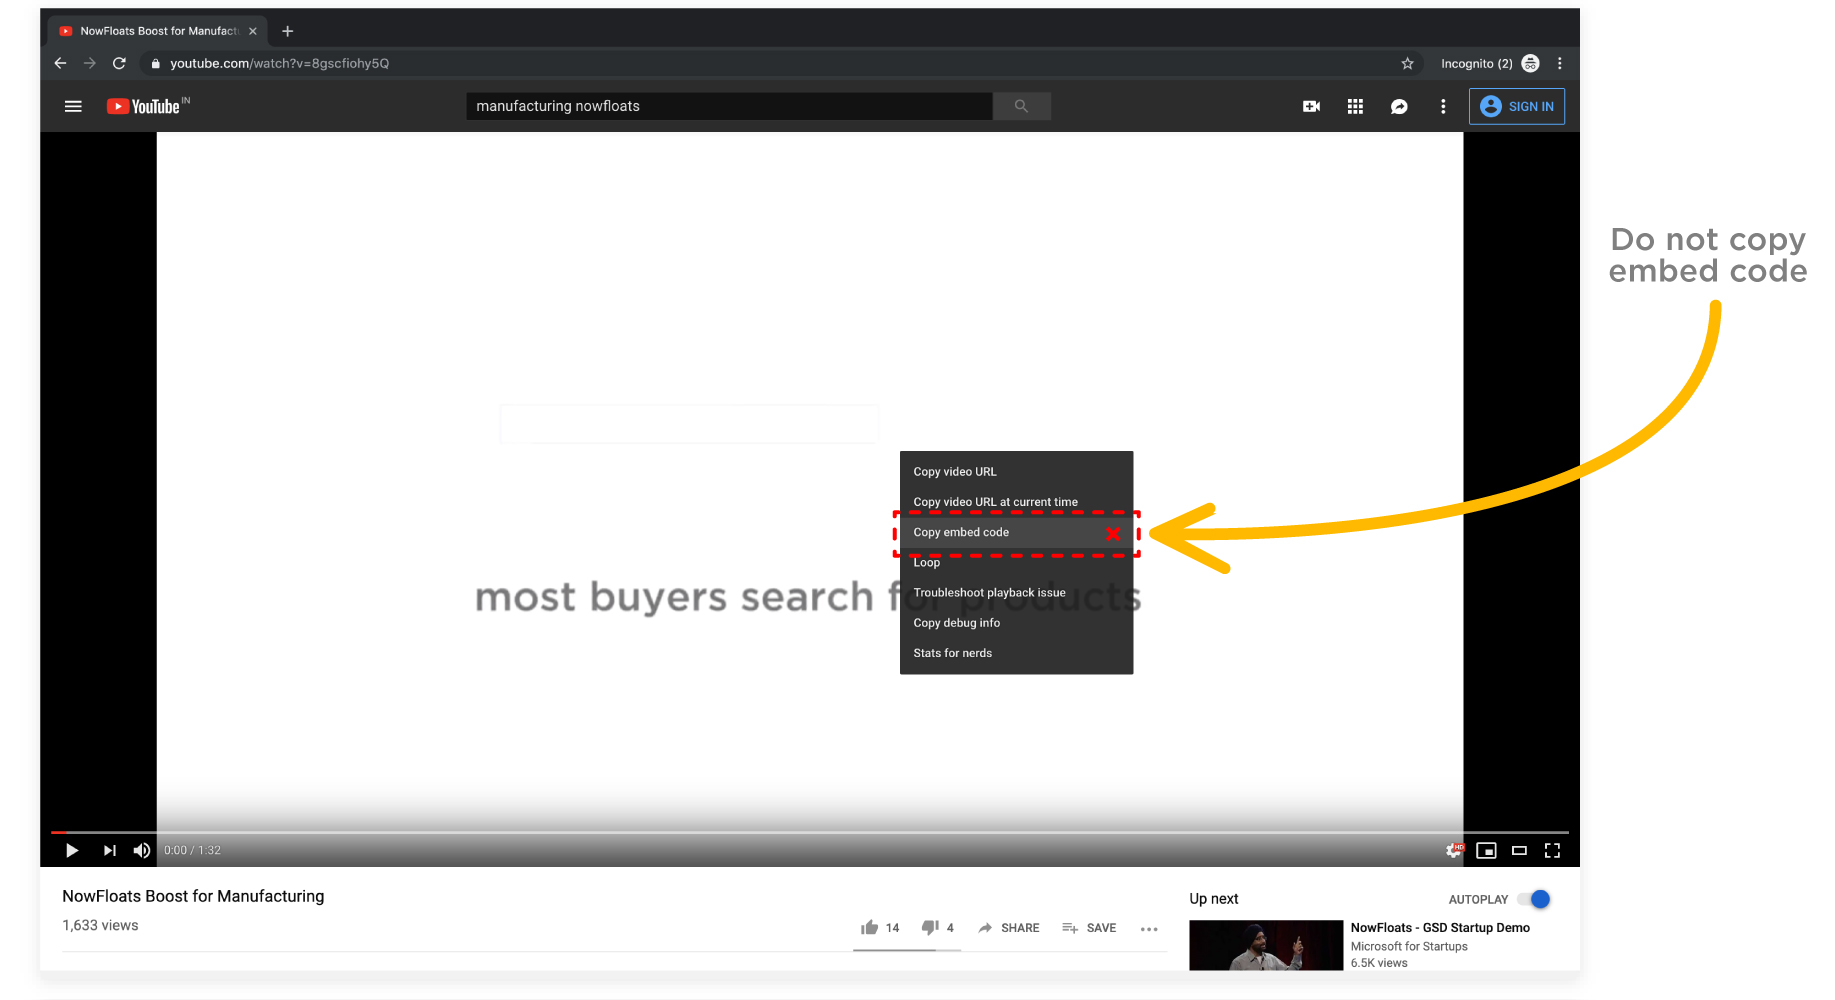This screenshot has height=1000, width=1835.
Task: Like the video with thumbs up
Action: (870, 927)
